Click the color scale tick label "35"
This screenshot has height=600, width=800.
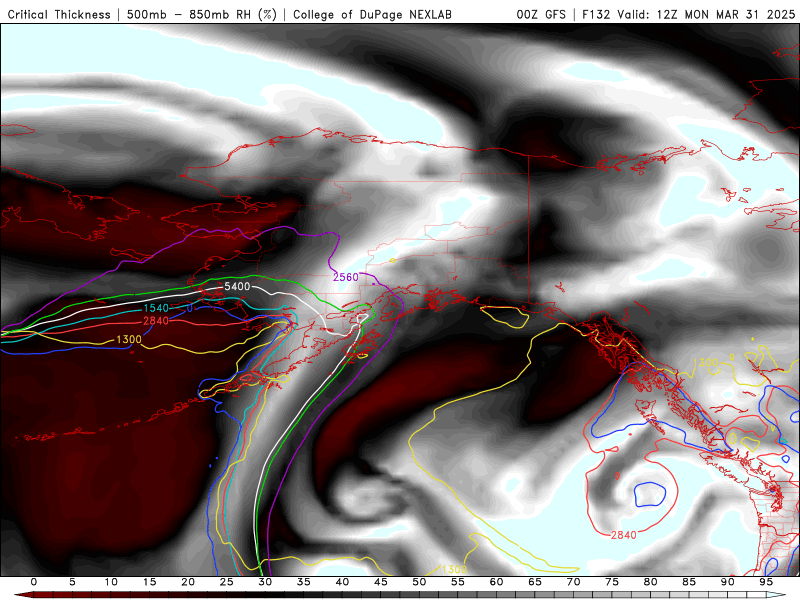304,582
